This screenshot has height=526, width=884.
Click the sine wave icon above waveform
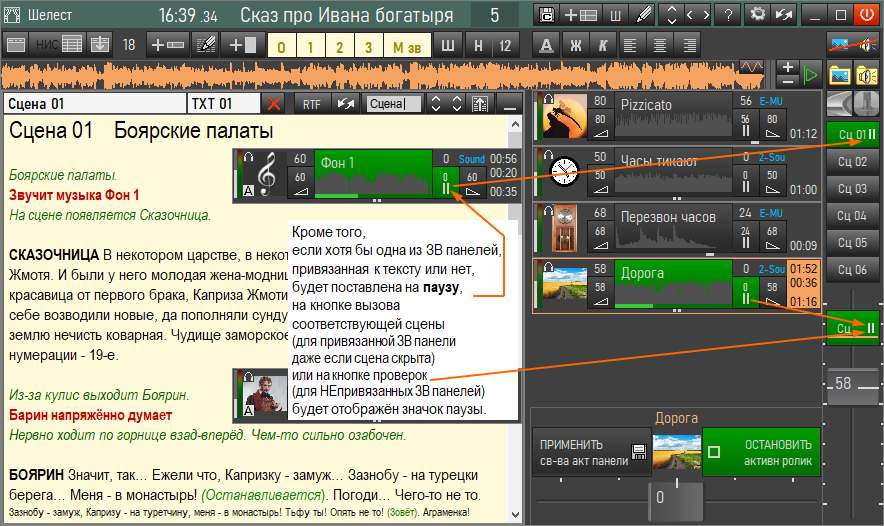[751, 67]
